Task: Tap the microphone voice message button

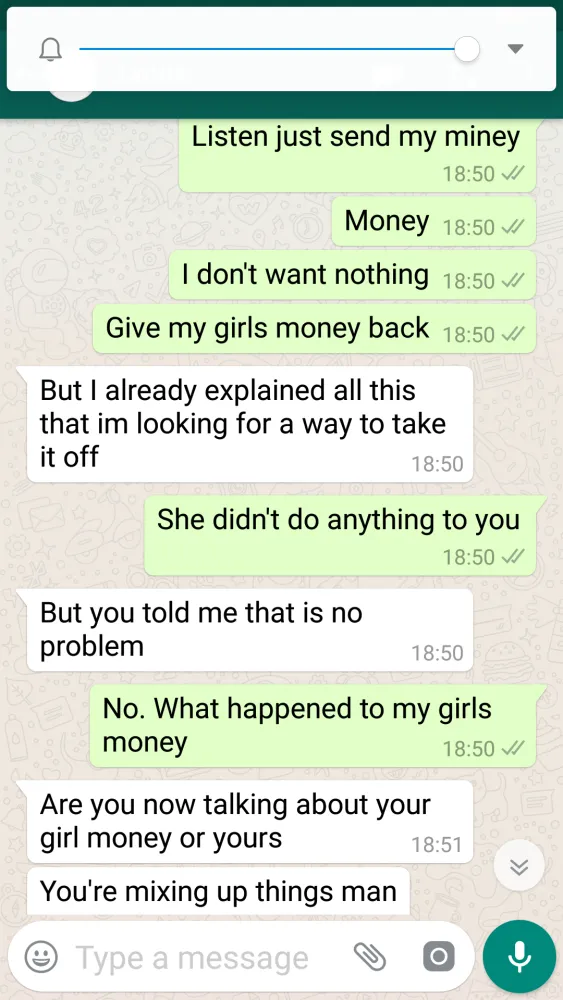Action: click(x=519, y=957)
